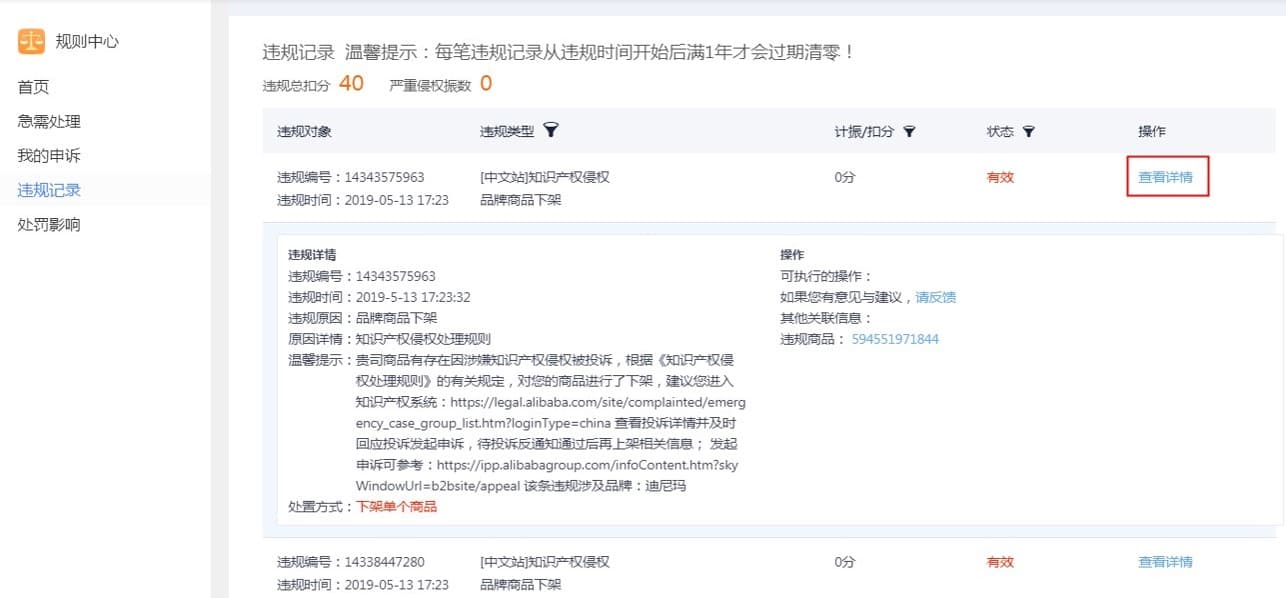
Task: Click the 规则中心 scale logo icon
Action: (32, 41)
